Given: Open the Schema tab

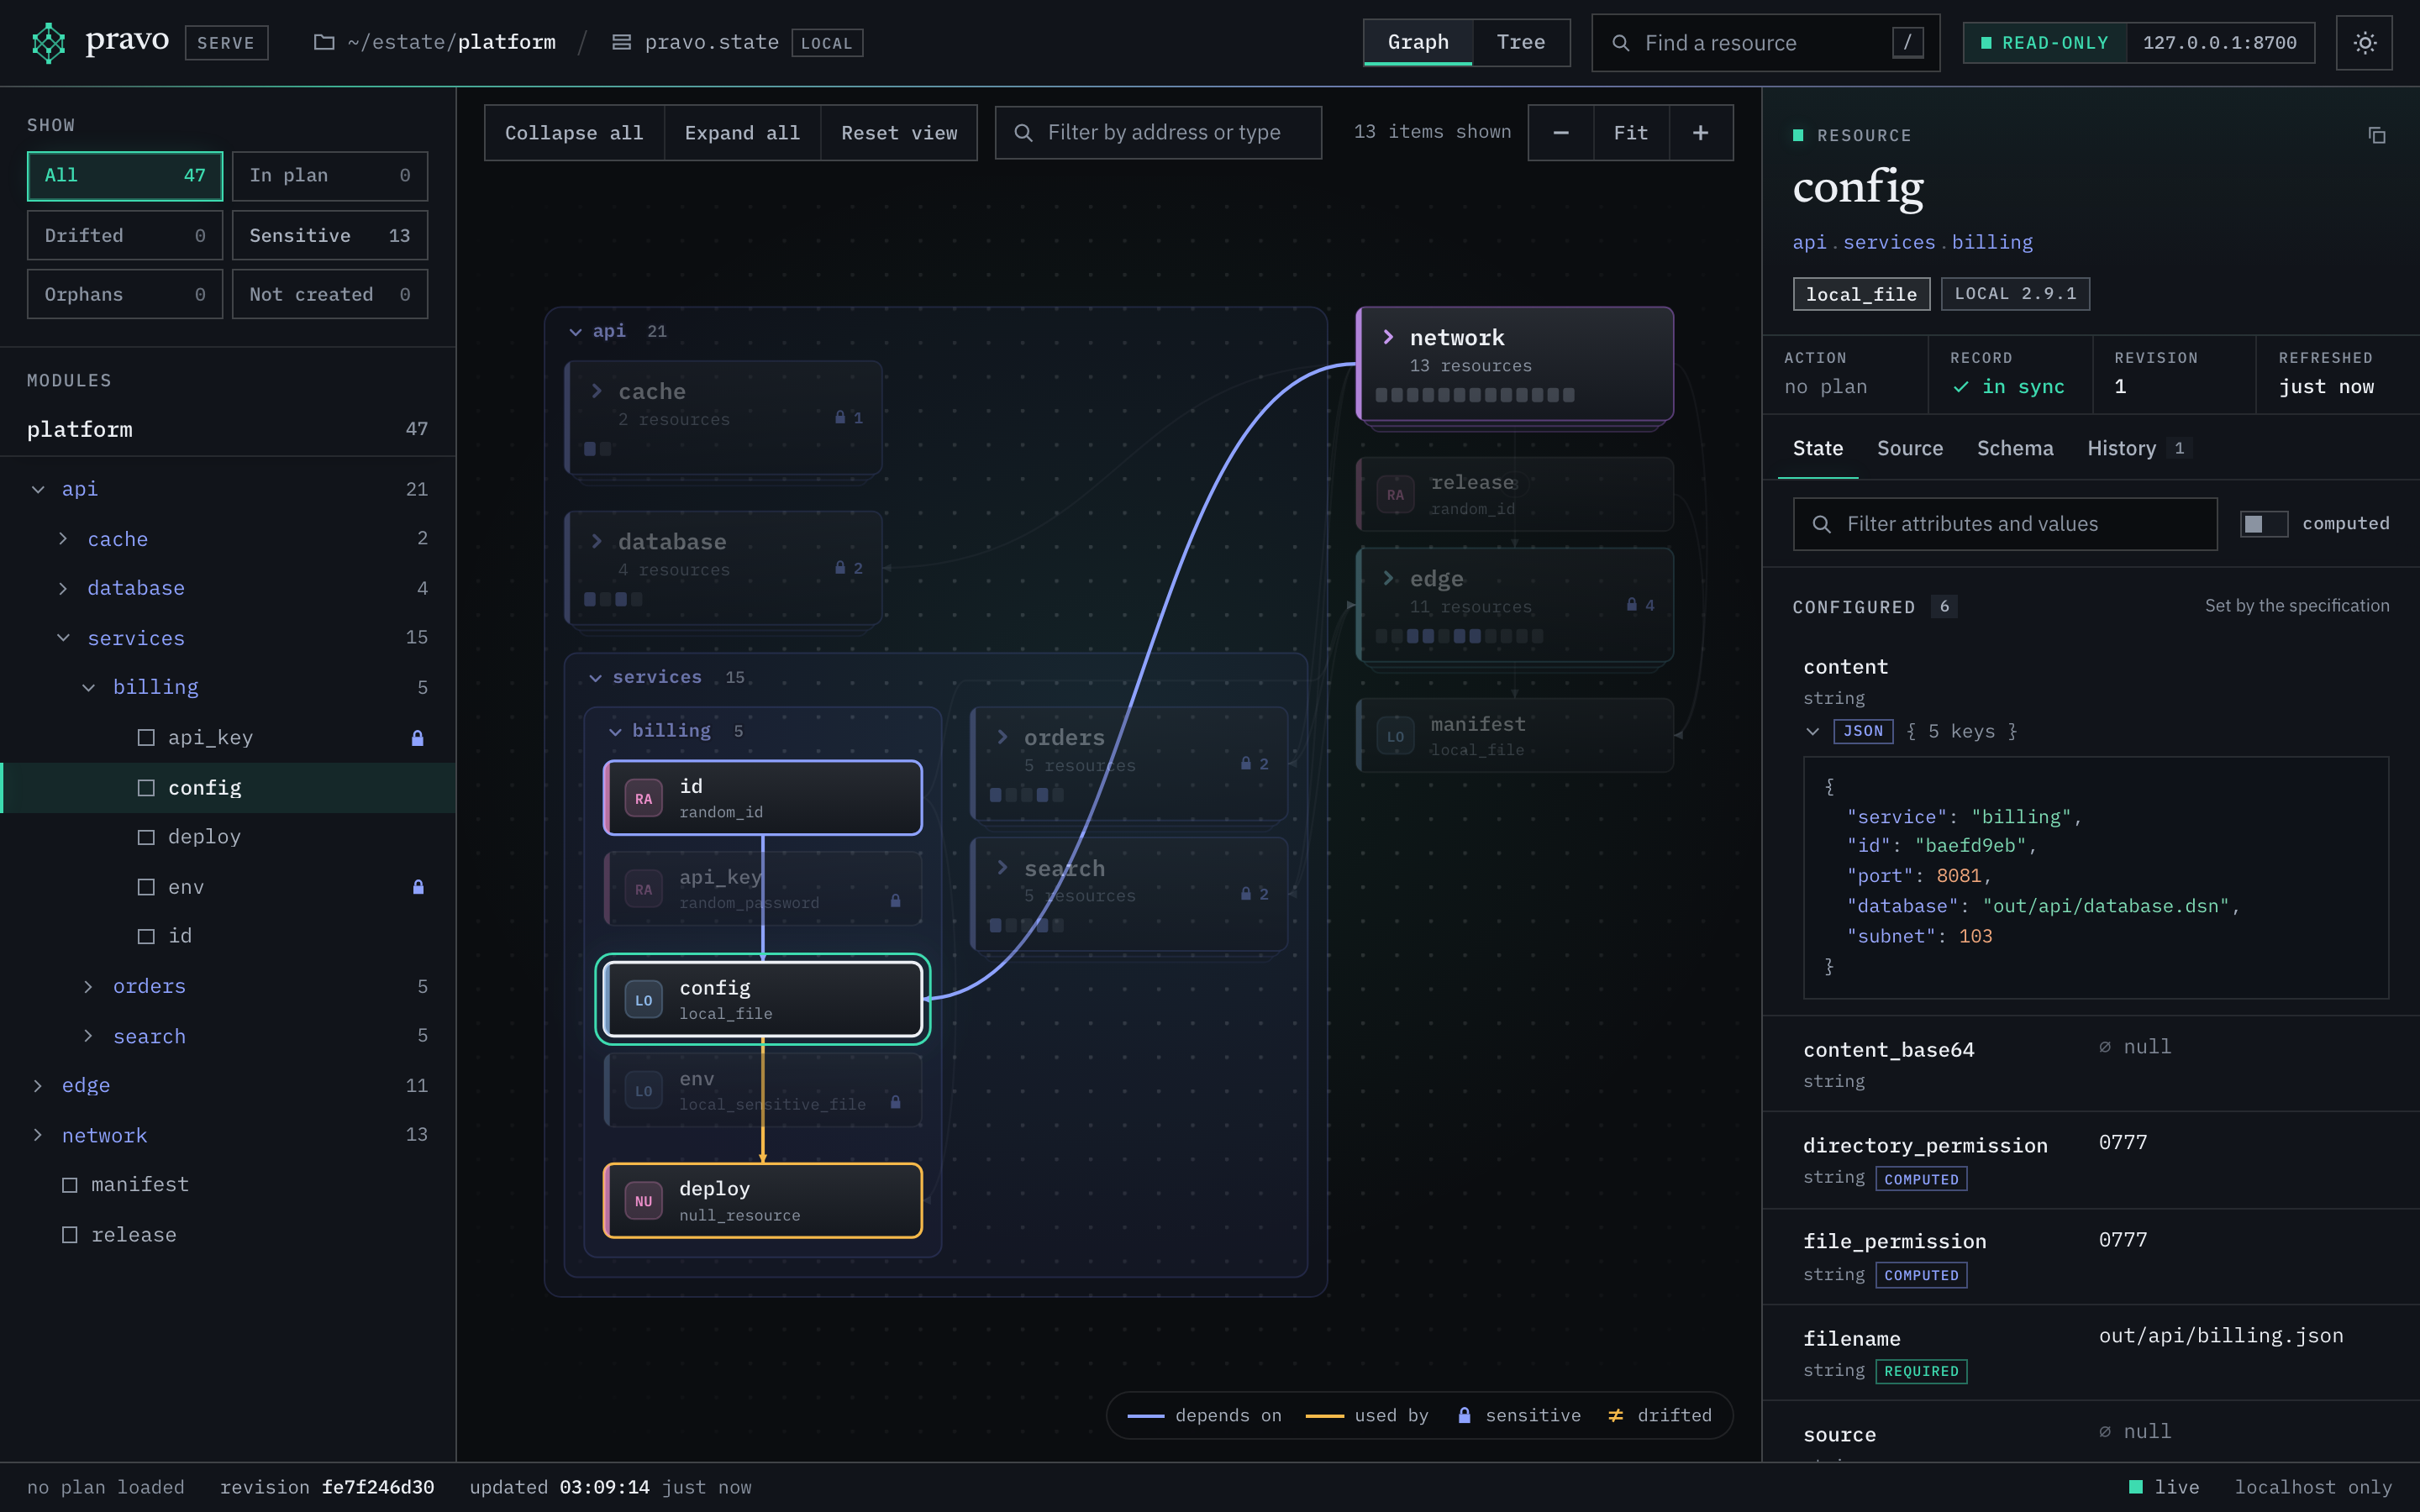Looking at the screenshot, I should point(2014,448).
